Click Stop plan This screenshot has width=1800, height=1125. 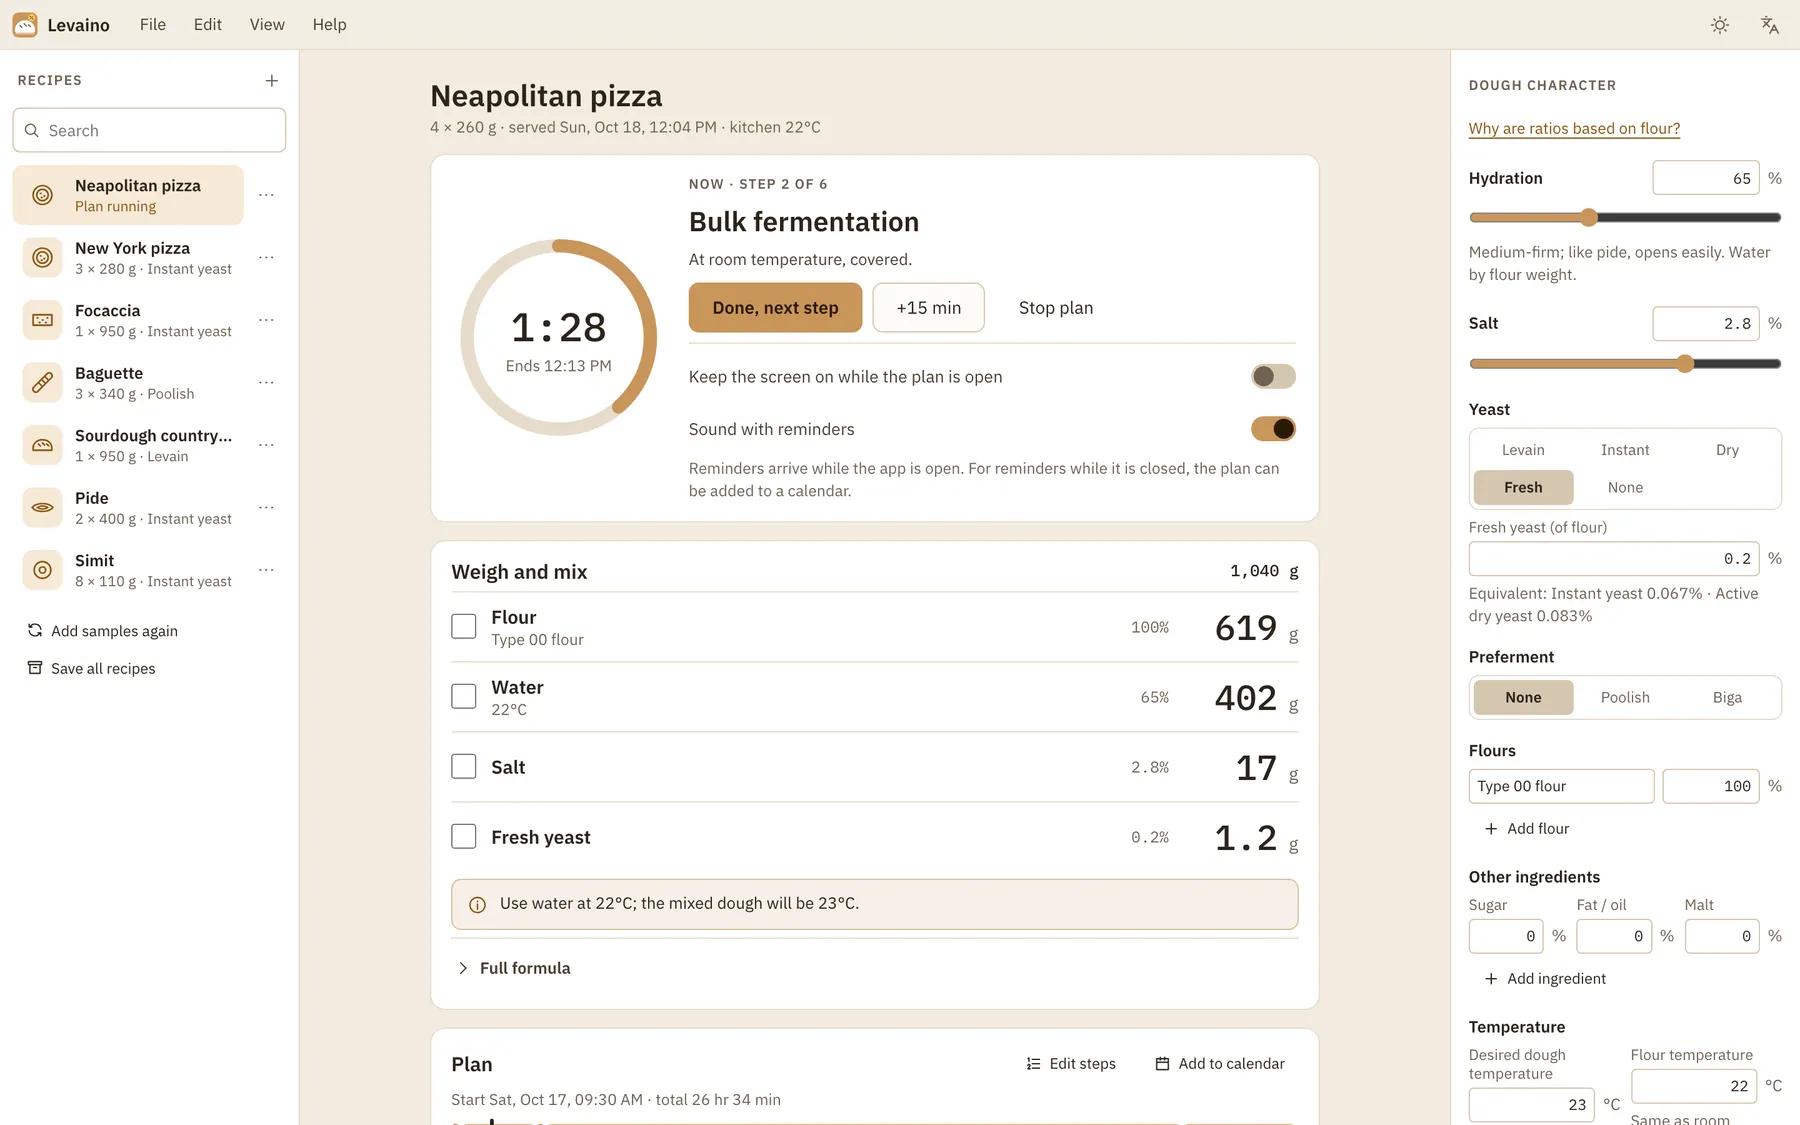[1056, 308]
